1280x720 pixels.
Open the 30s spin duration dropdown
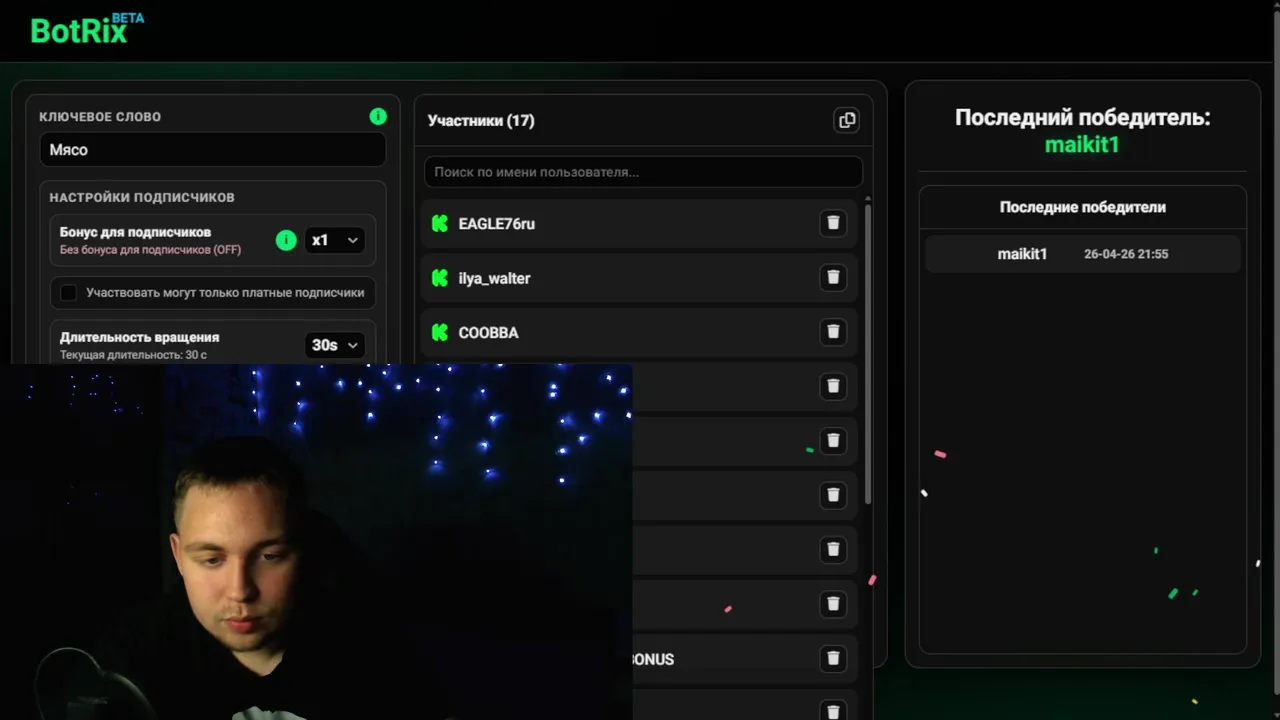(x=334, y=345)
